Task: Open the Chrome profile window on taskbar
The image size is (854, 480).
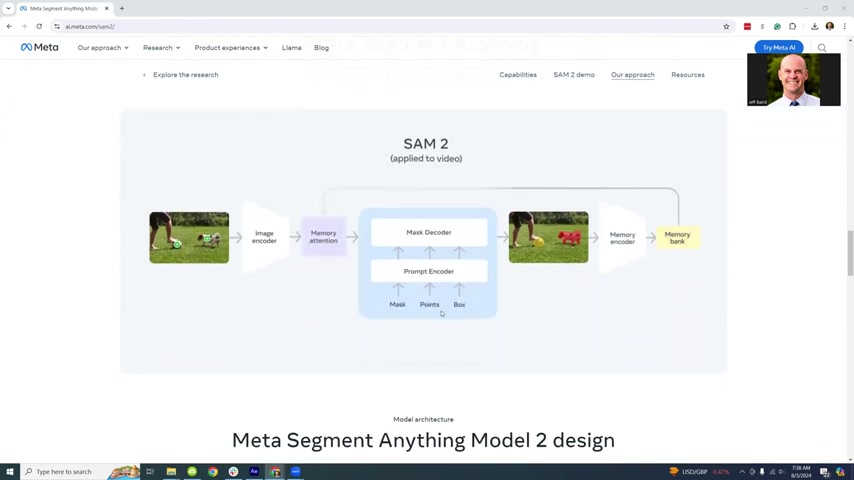Action: [274, 472]
